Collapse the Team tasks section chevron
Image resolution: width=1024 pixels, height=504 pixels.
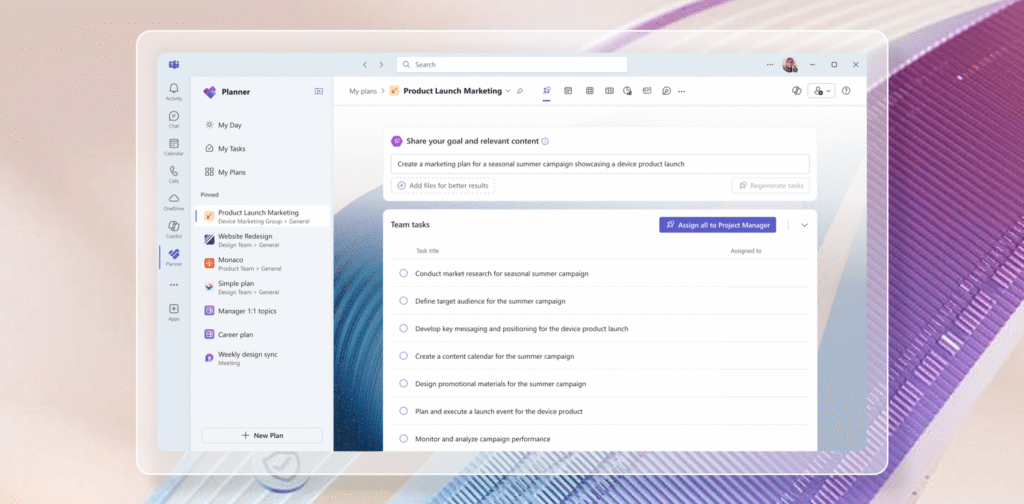[x=805, y=225]
